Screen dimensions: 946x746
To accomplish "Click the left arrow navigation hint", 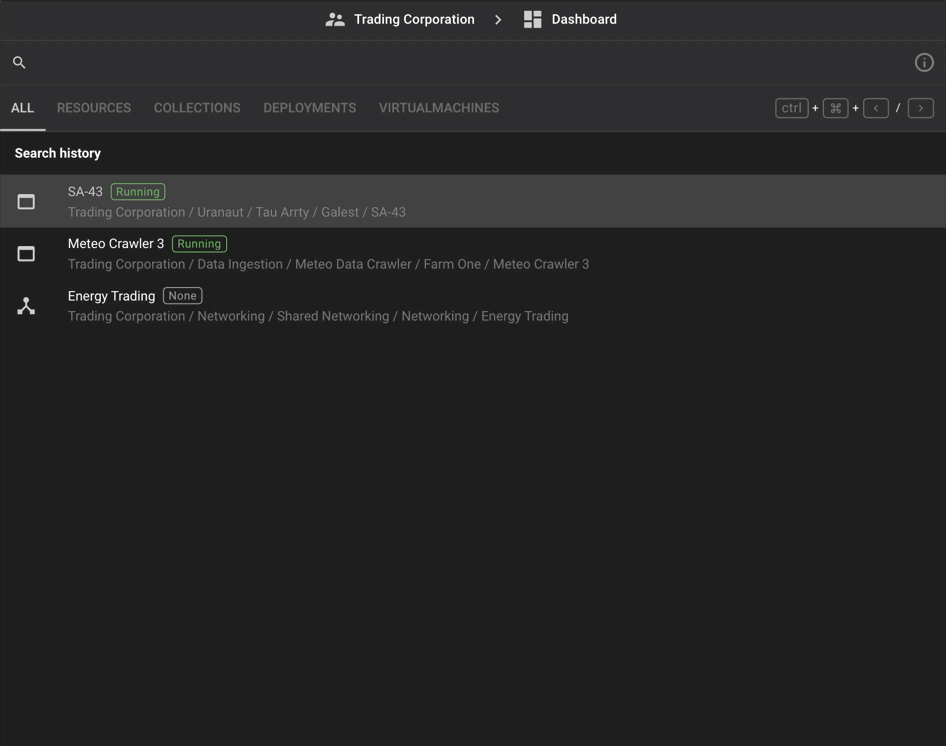I will coord(876,107).
